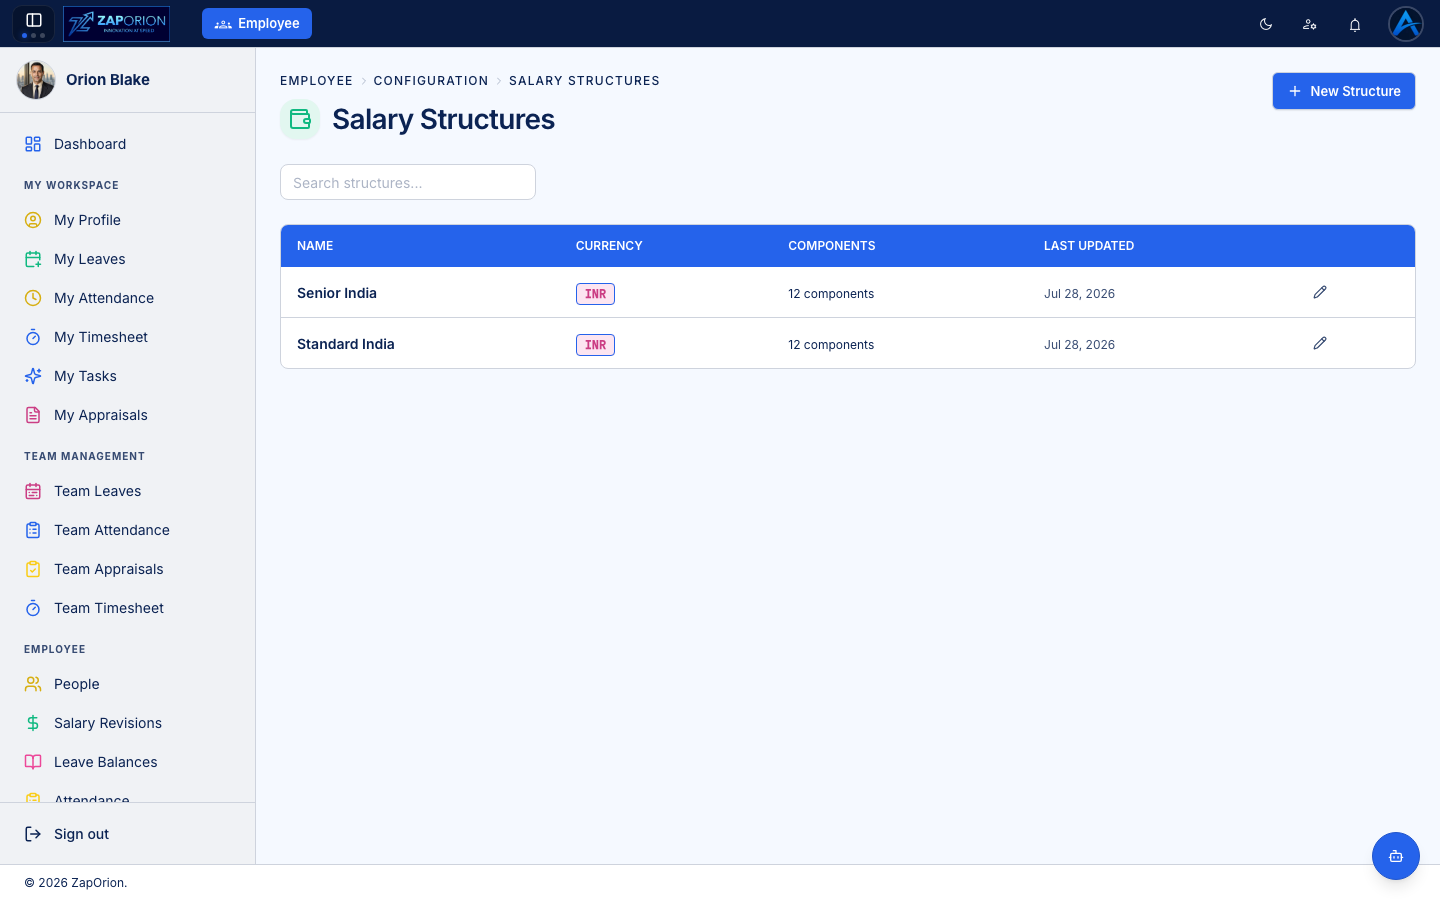Click Jul 28, 2026 in Senior India row
Screen dimensions: 1440x900
pyautogui.click(x=1079, y=294)
